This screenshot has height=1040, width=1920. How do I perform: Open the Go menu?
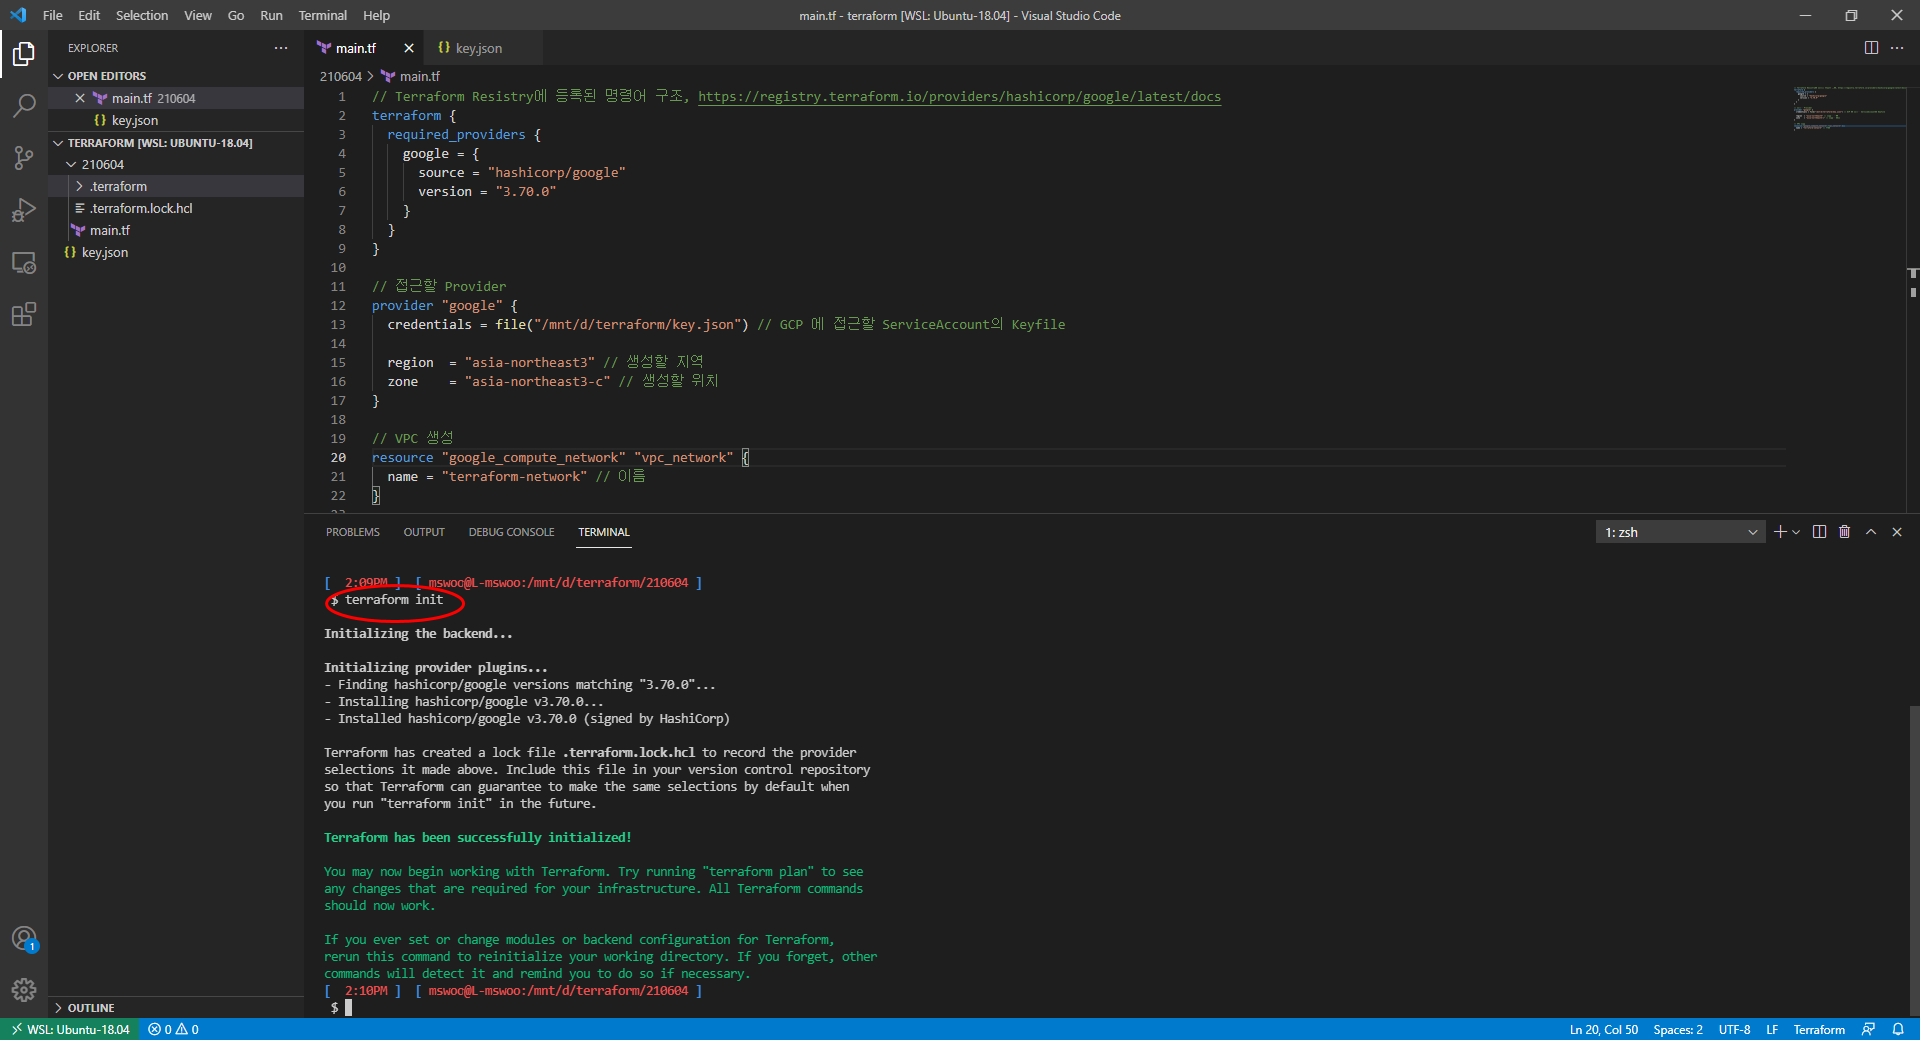236,15
